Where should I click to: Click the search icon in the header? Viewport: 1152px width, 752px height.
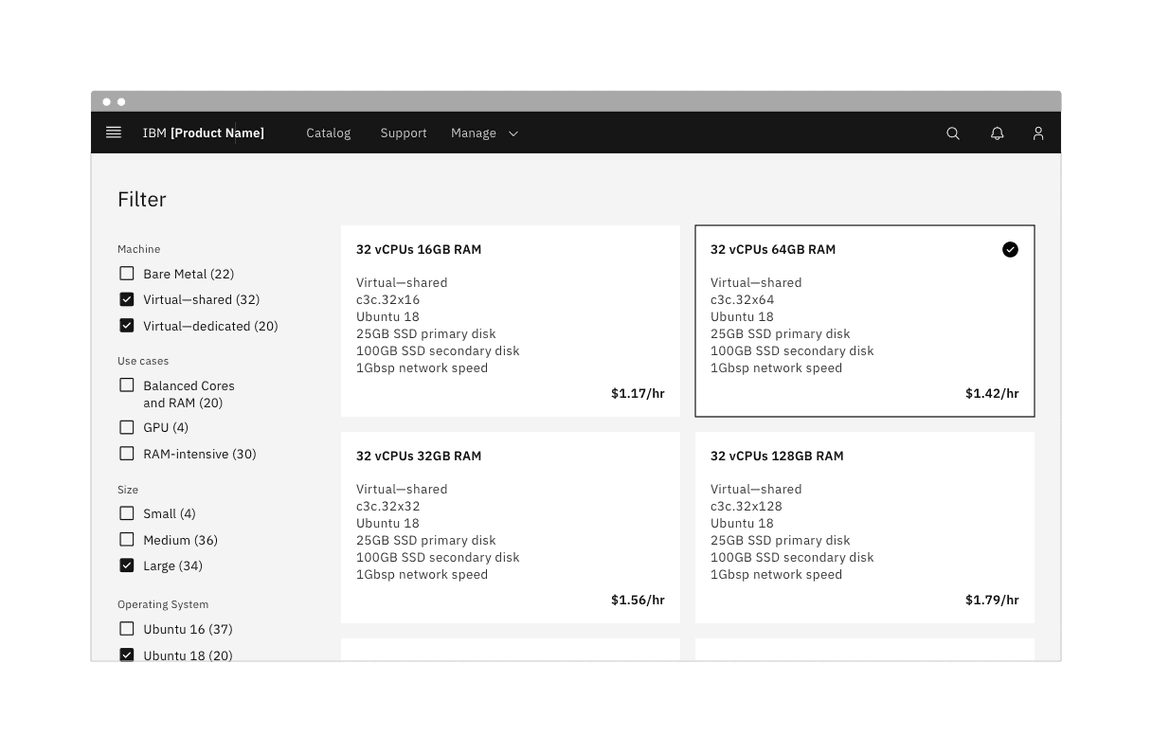(x=952, y=132)
